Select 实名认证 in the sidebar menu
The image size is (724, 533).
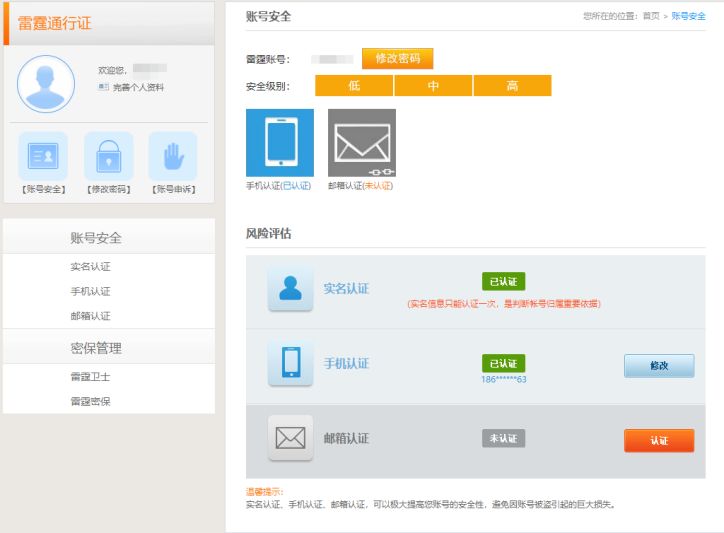[90, 266]
